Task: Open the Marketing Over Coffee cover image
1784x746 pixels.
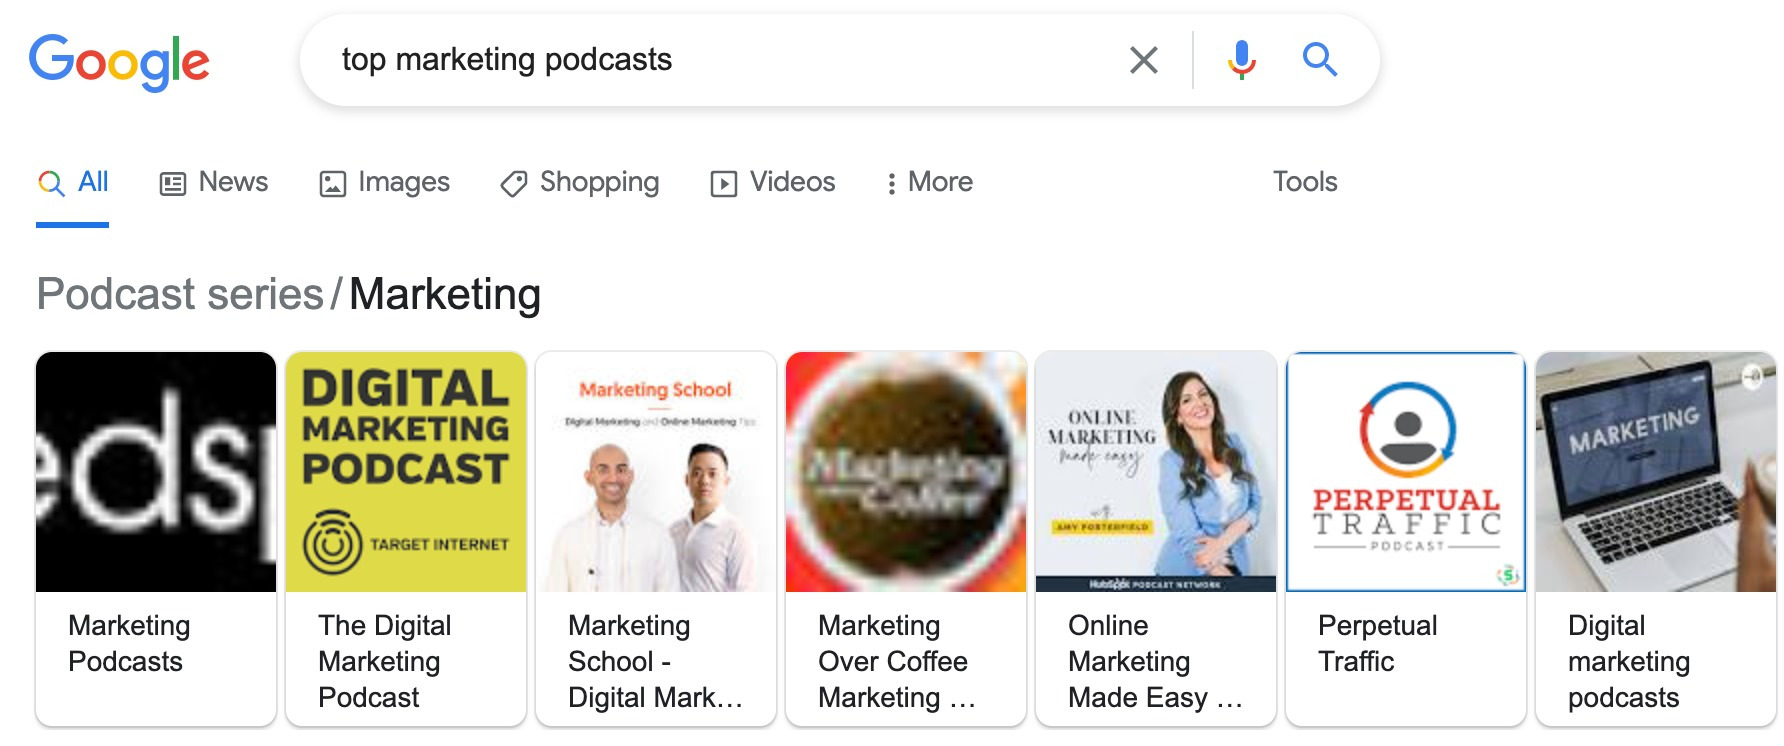Action: click(x=906, y=472)
